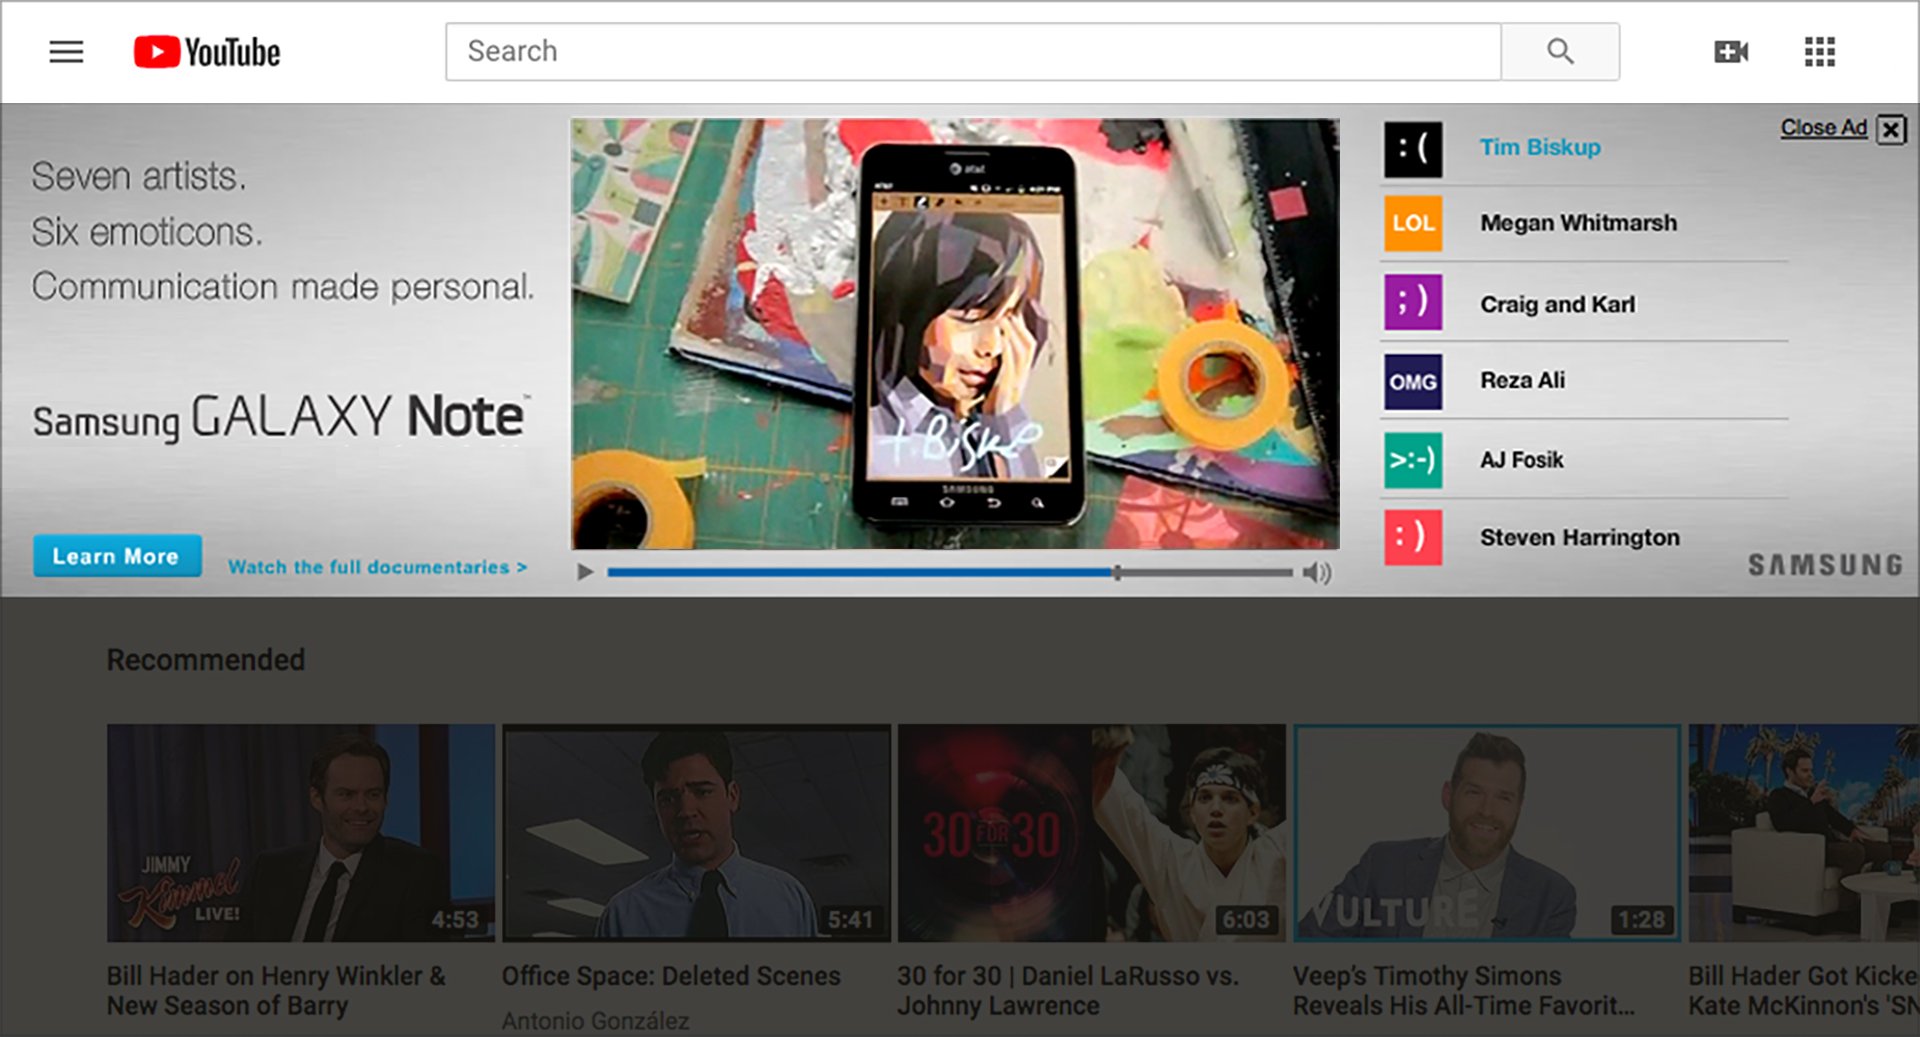The height and width of the screenshot is (1037, 1920).
Task: Open channel Antonio González
Action: [595, 1021]
